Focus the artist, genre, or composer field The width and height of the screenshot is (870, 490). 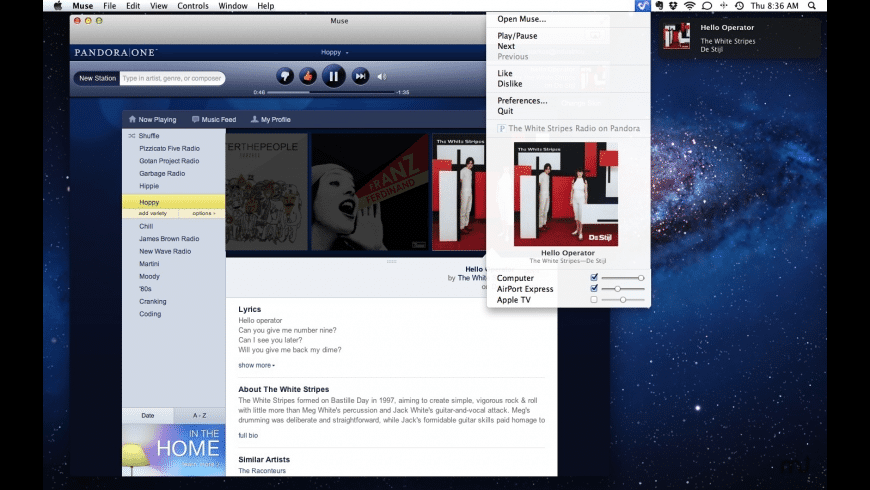tap(172, 78)
